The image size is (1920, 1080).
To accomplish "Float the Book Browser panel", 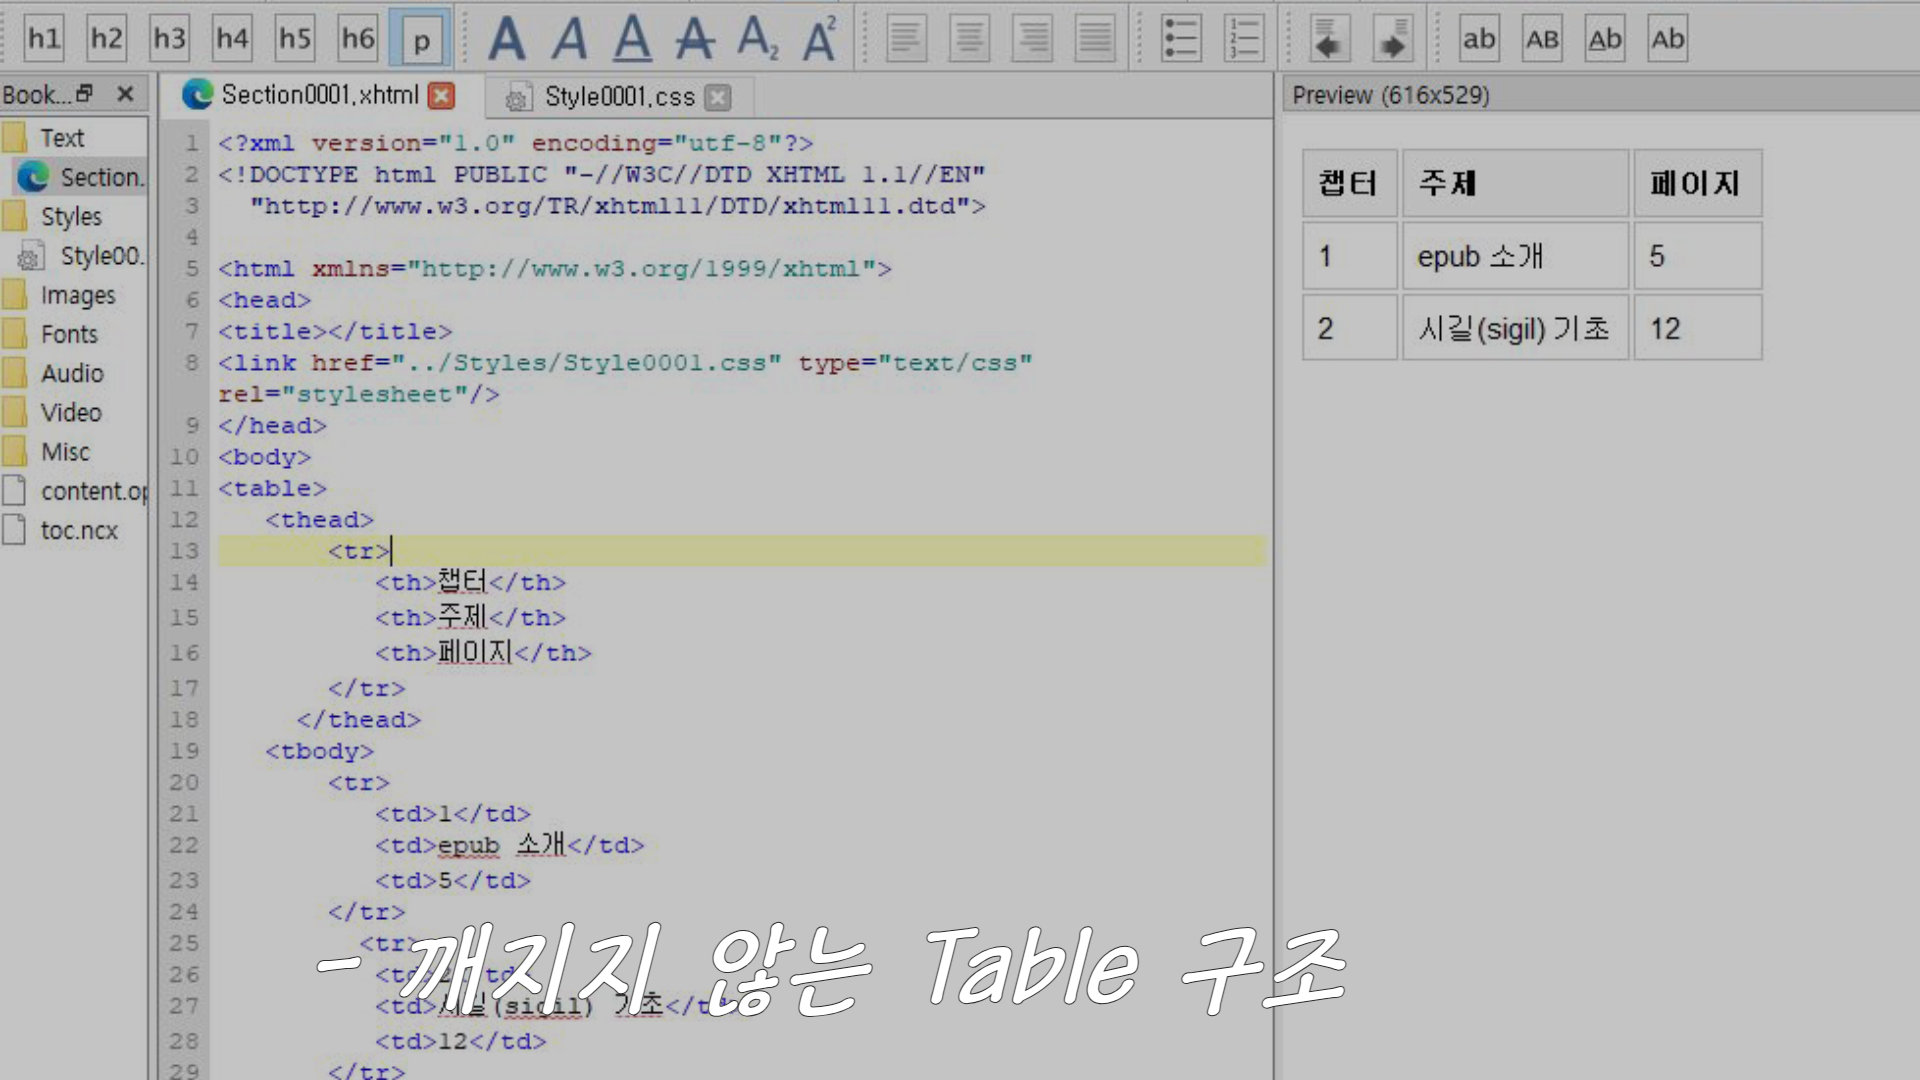I will click(x=85, y=93).
